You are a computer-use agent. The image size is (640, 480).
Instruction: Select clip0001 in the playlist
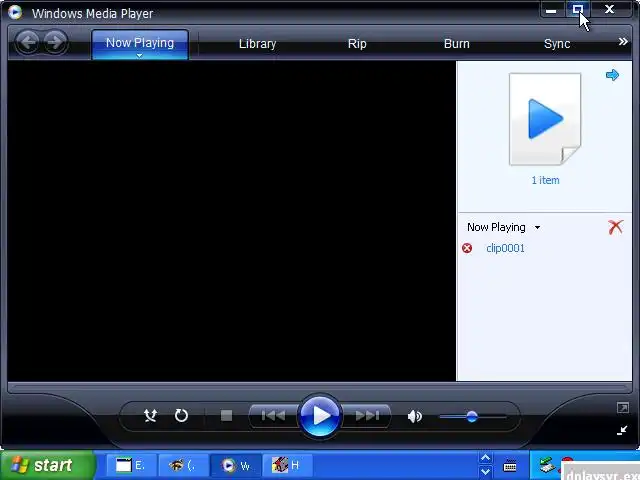pyautogui.click(x=505, y=248)
